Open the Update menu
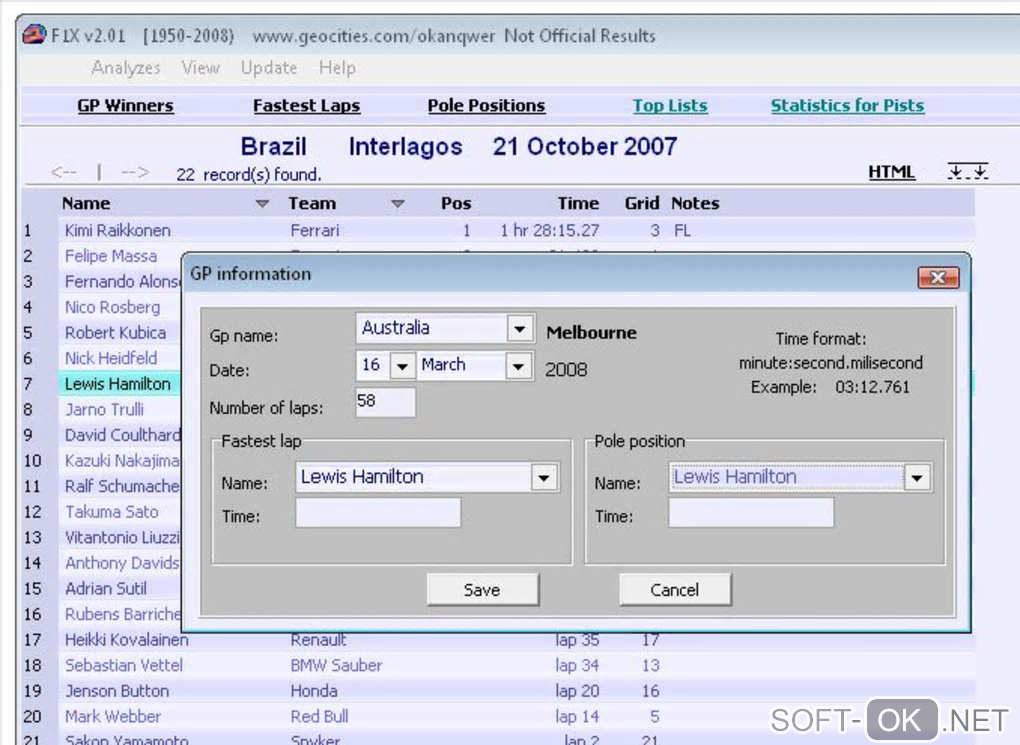1020x745 pixels. [x=269, y=68]
